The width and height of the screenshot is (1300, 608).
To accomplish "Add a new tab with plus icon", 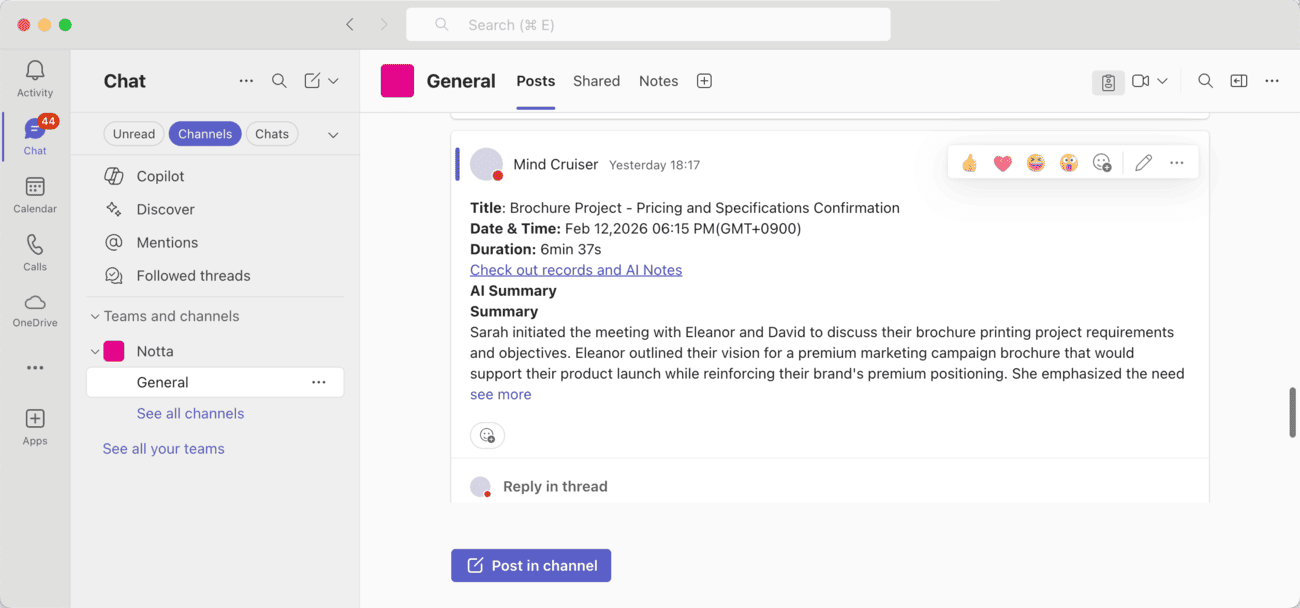I will [x=704, y=81].
